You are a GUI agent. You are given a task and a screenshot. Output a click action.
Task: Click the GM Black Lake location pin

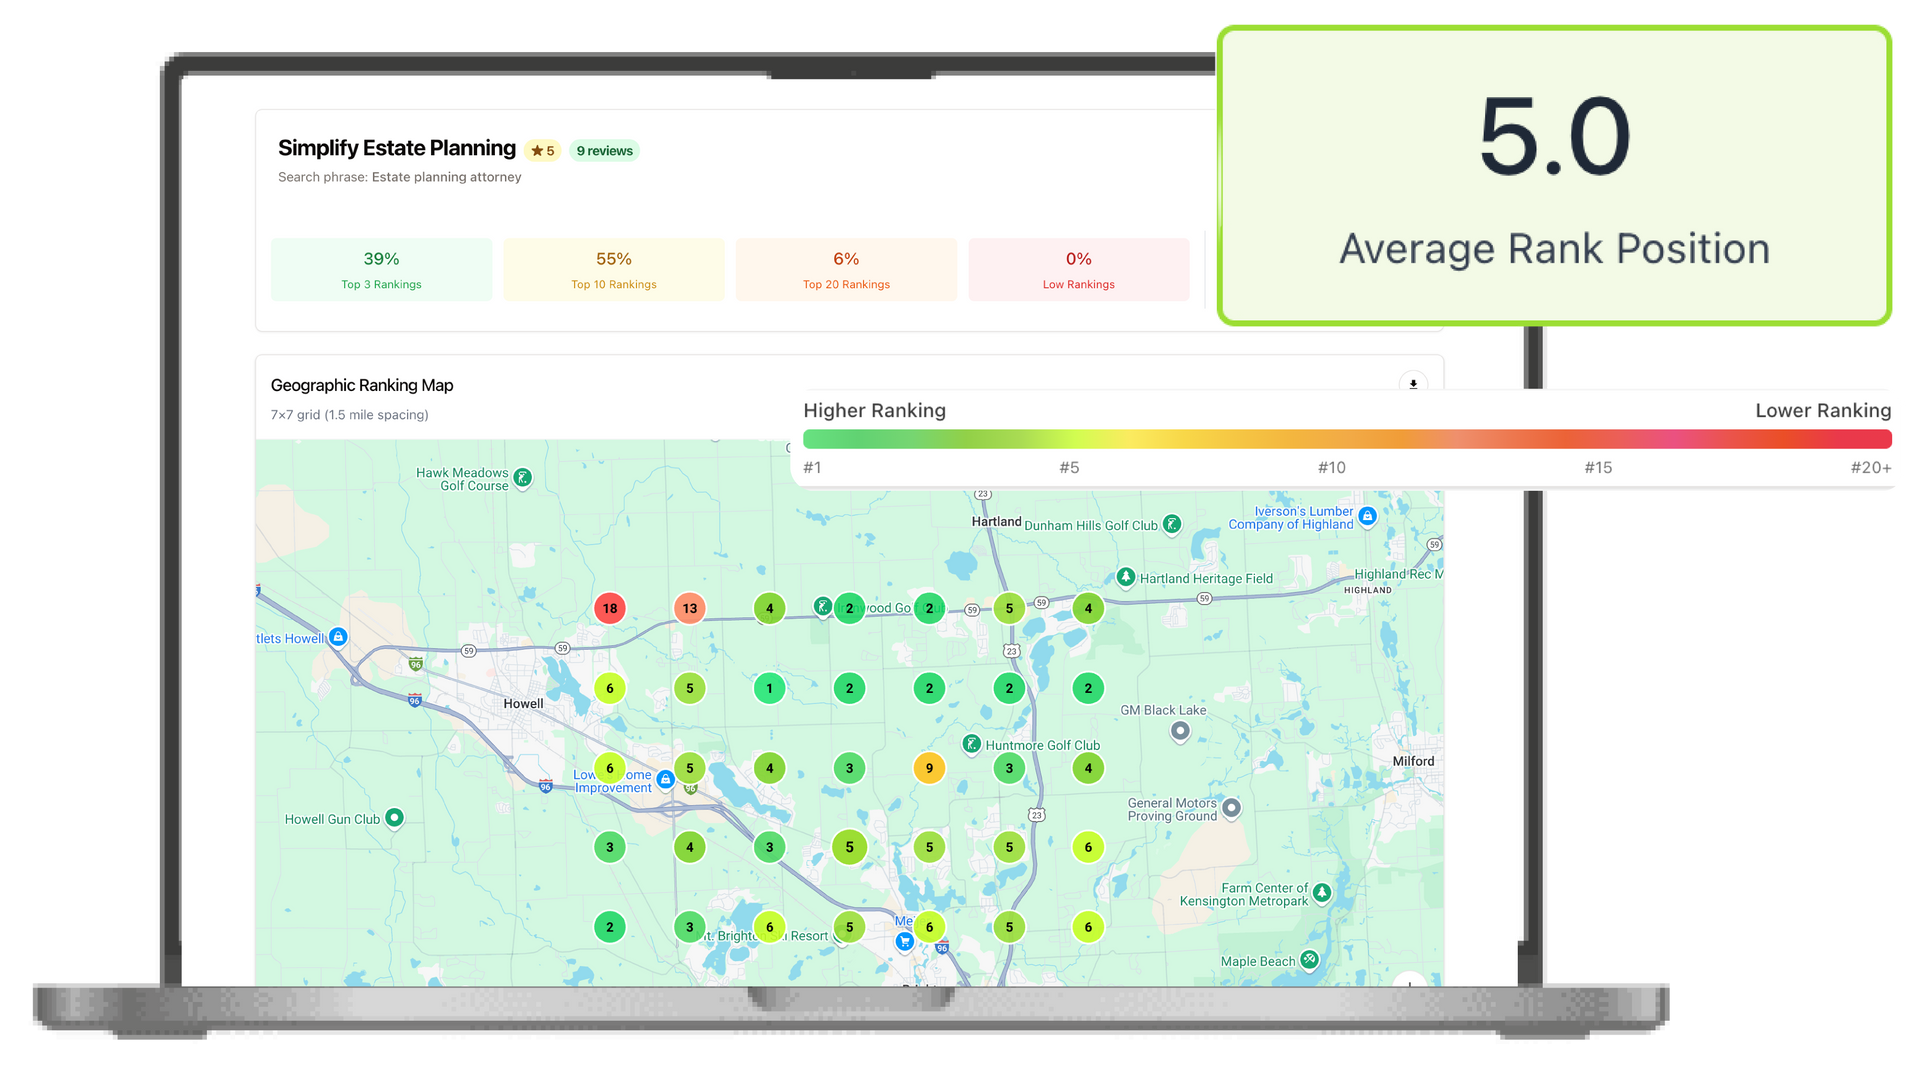pyautogui.click(x=1180, y=731)
